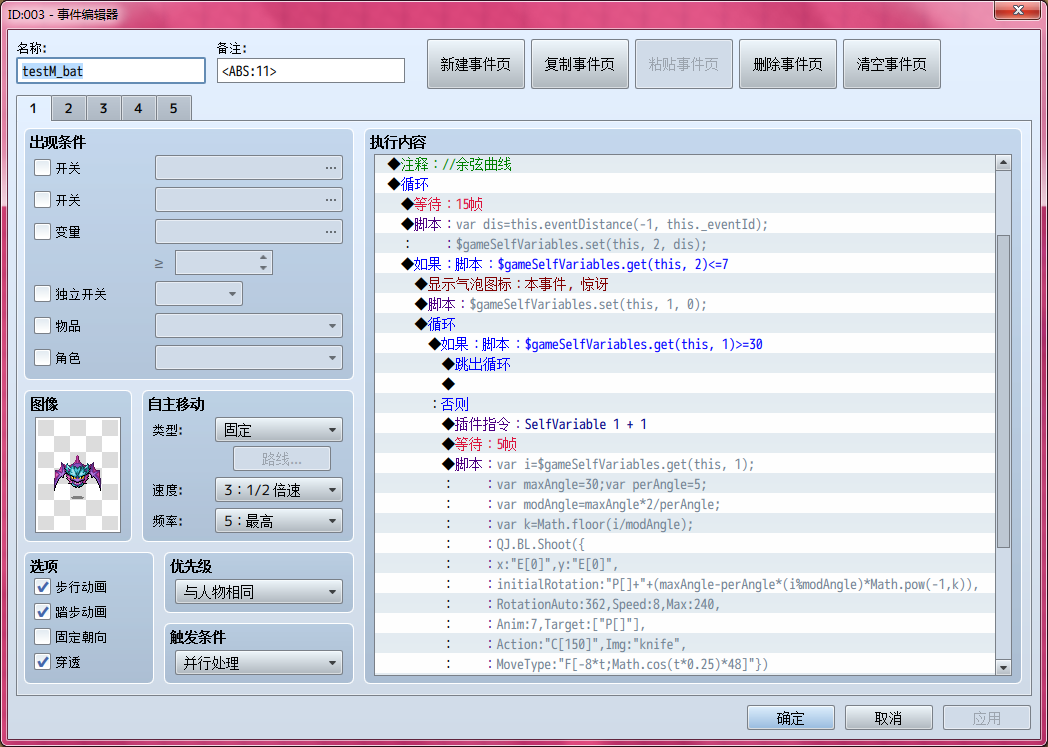Toggle the 固定朝向 direction fix checkbox

(42, 636)
